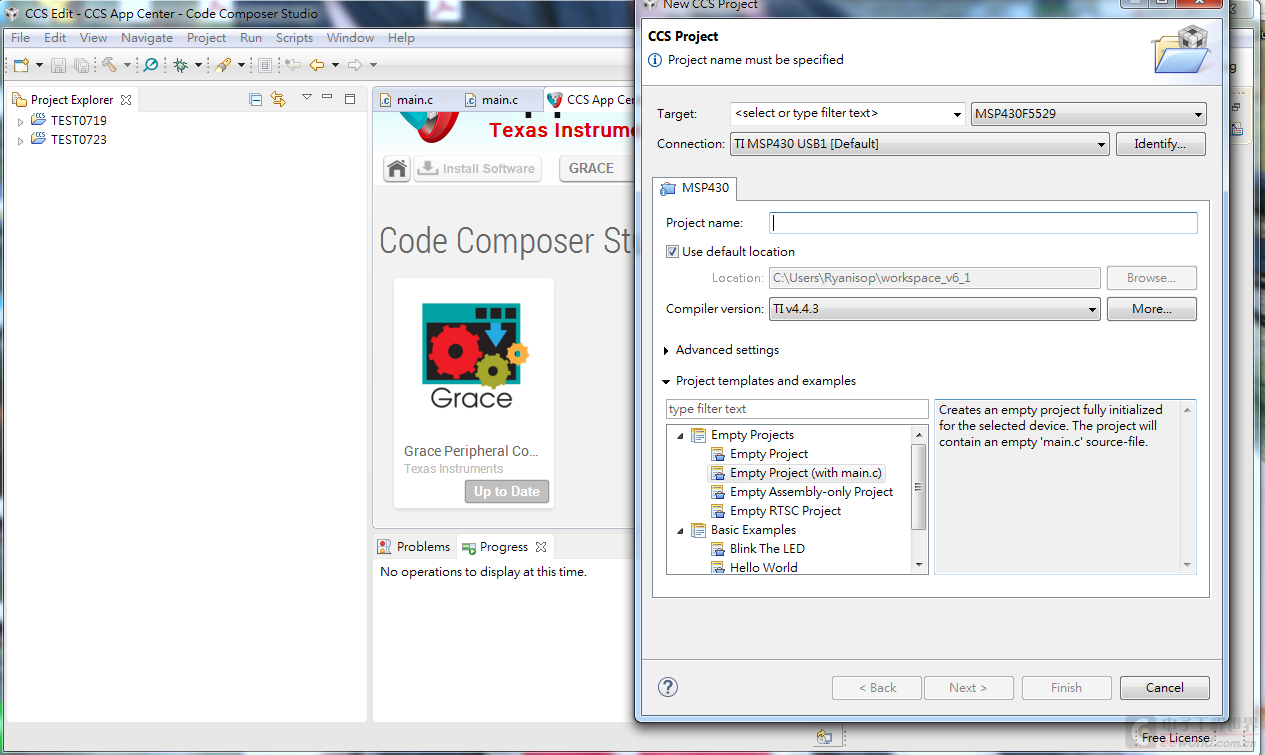Open the View menu
The height and width of the screenshot is (755, 1265).
pyautogui.click(x=93, y=38)
